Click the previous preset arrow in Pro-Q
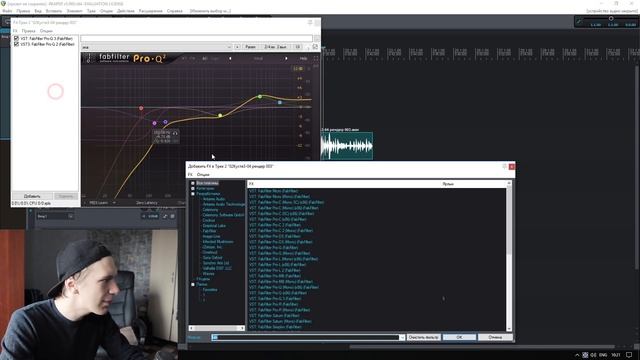This screenshot has height=360, width=640. click(x=230, y=59)
